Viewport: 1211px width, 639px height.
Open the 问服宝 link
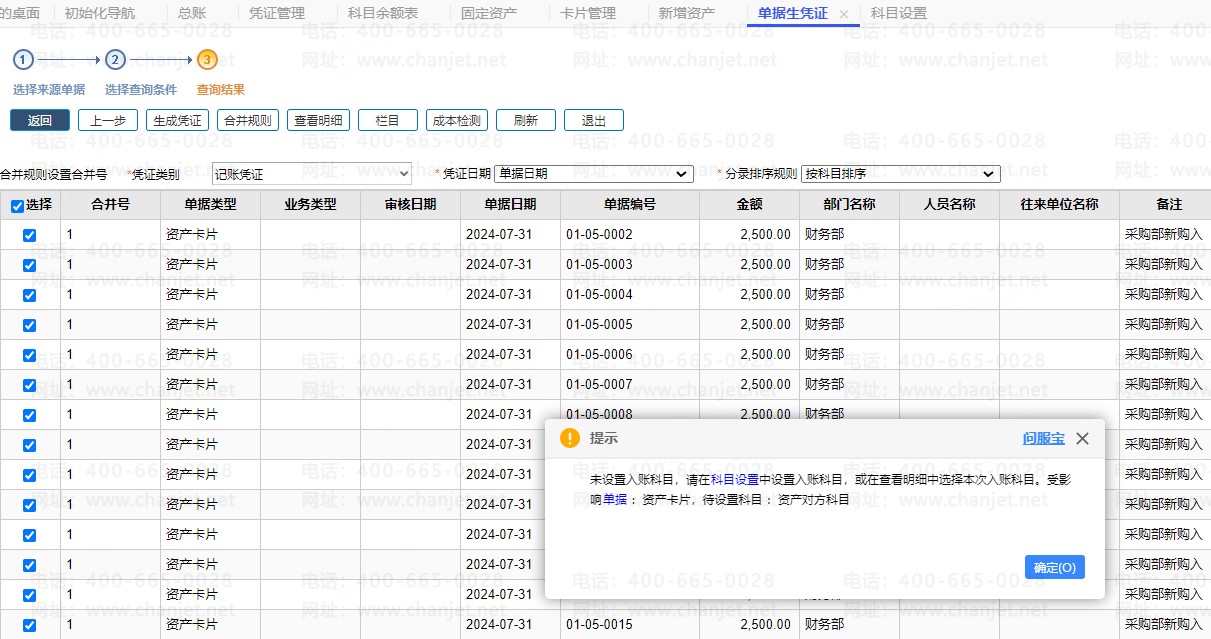click(1043, 438)
